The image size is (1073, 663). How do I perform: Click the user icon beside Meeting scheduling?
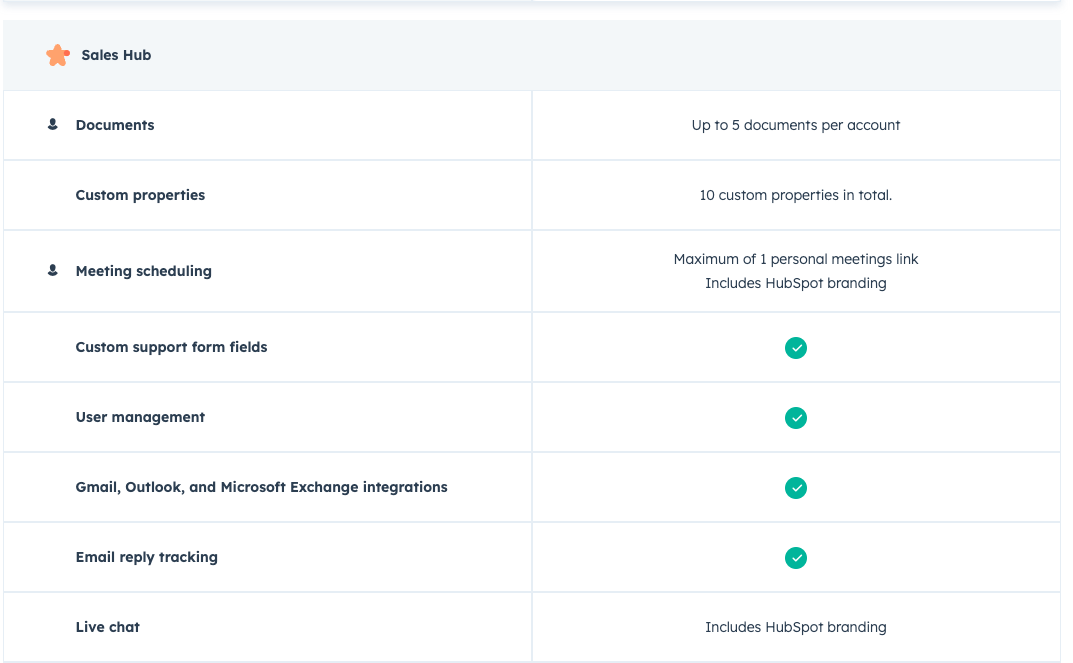53,271
